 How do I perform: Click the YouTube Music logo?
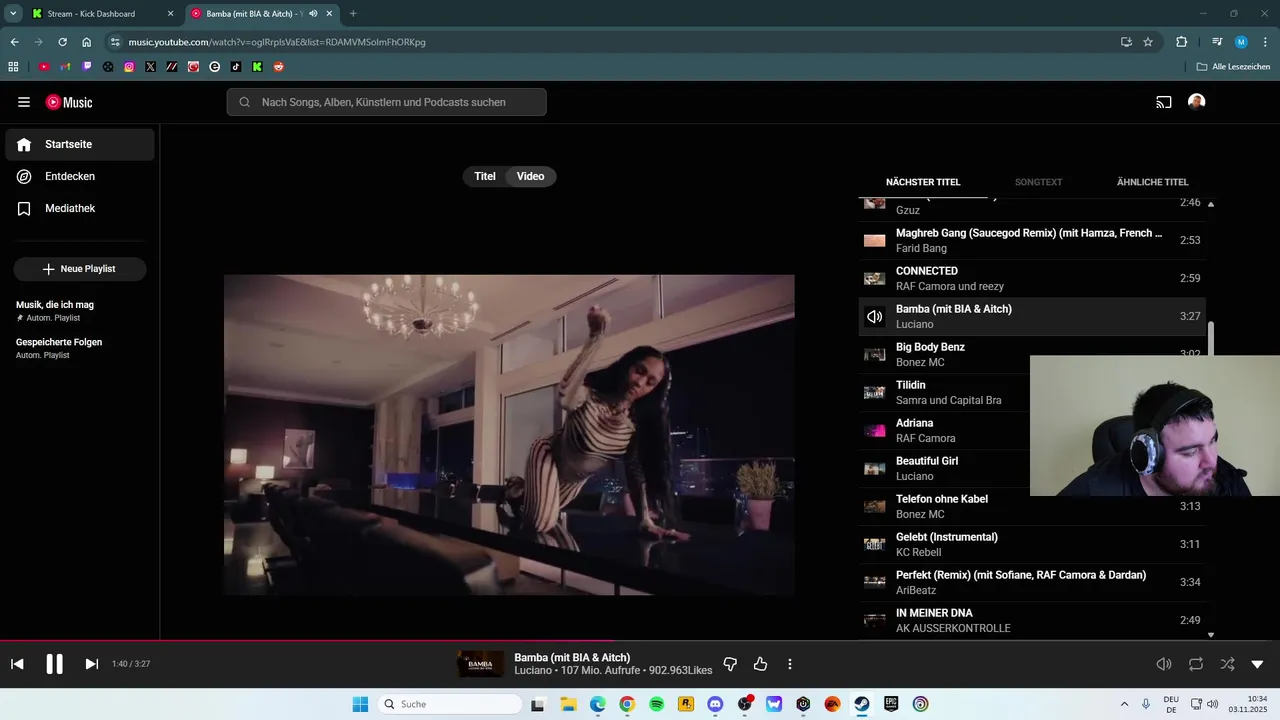coord(69,102)
